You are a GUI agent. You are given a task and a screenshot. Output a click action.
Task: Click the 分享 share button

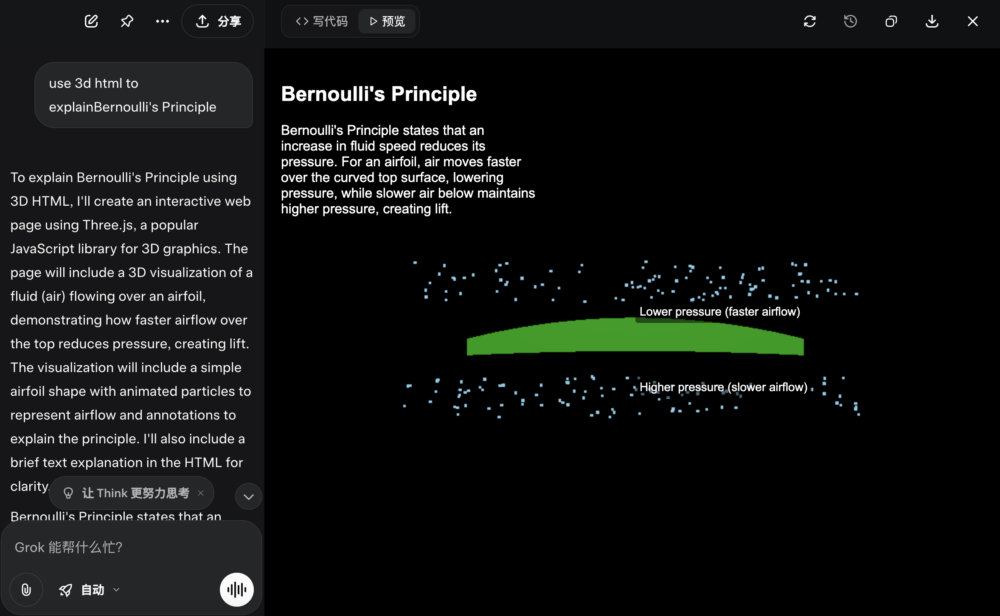(x=218, y=21)
